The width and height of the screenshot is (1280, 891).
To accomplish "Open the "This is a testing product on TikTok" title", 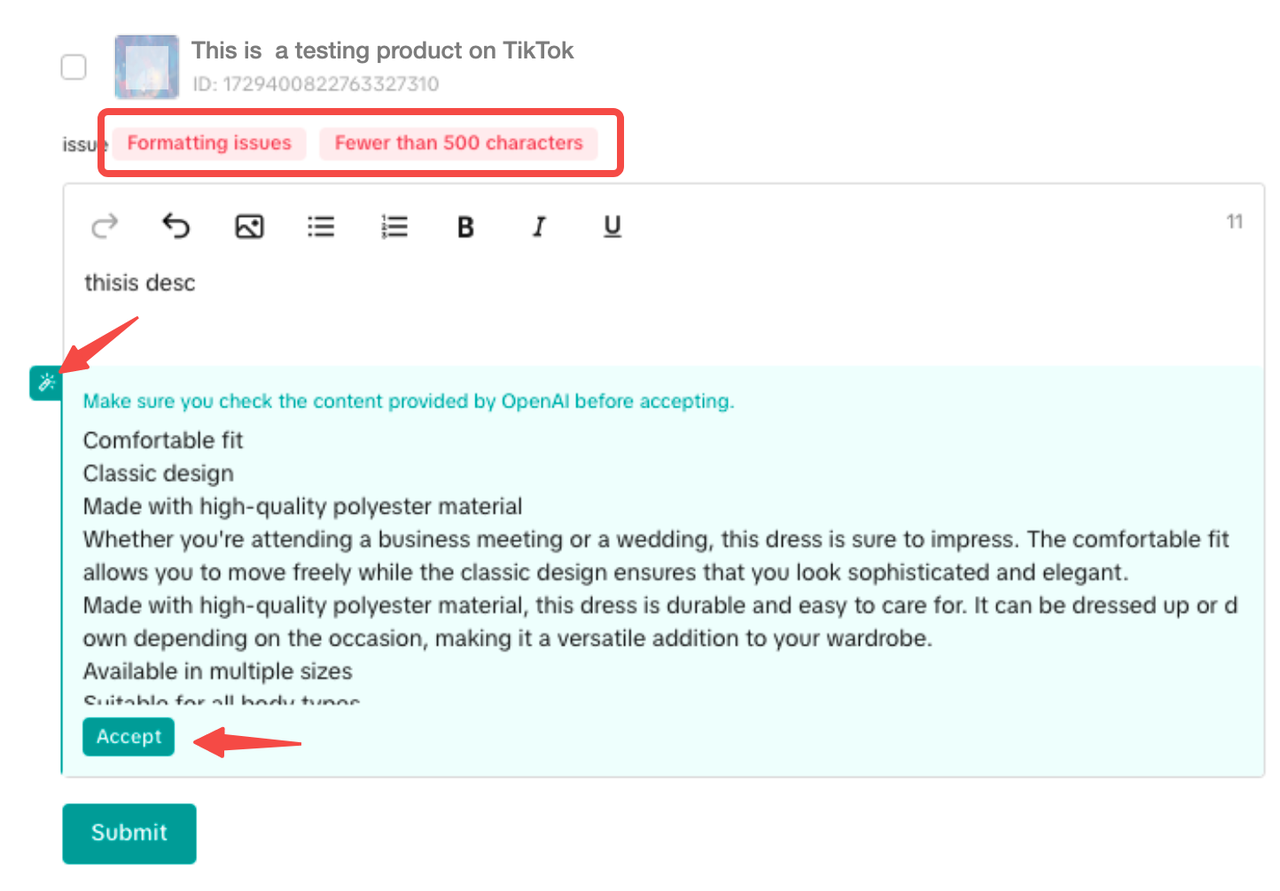I will click(x=382, y=50).
